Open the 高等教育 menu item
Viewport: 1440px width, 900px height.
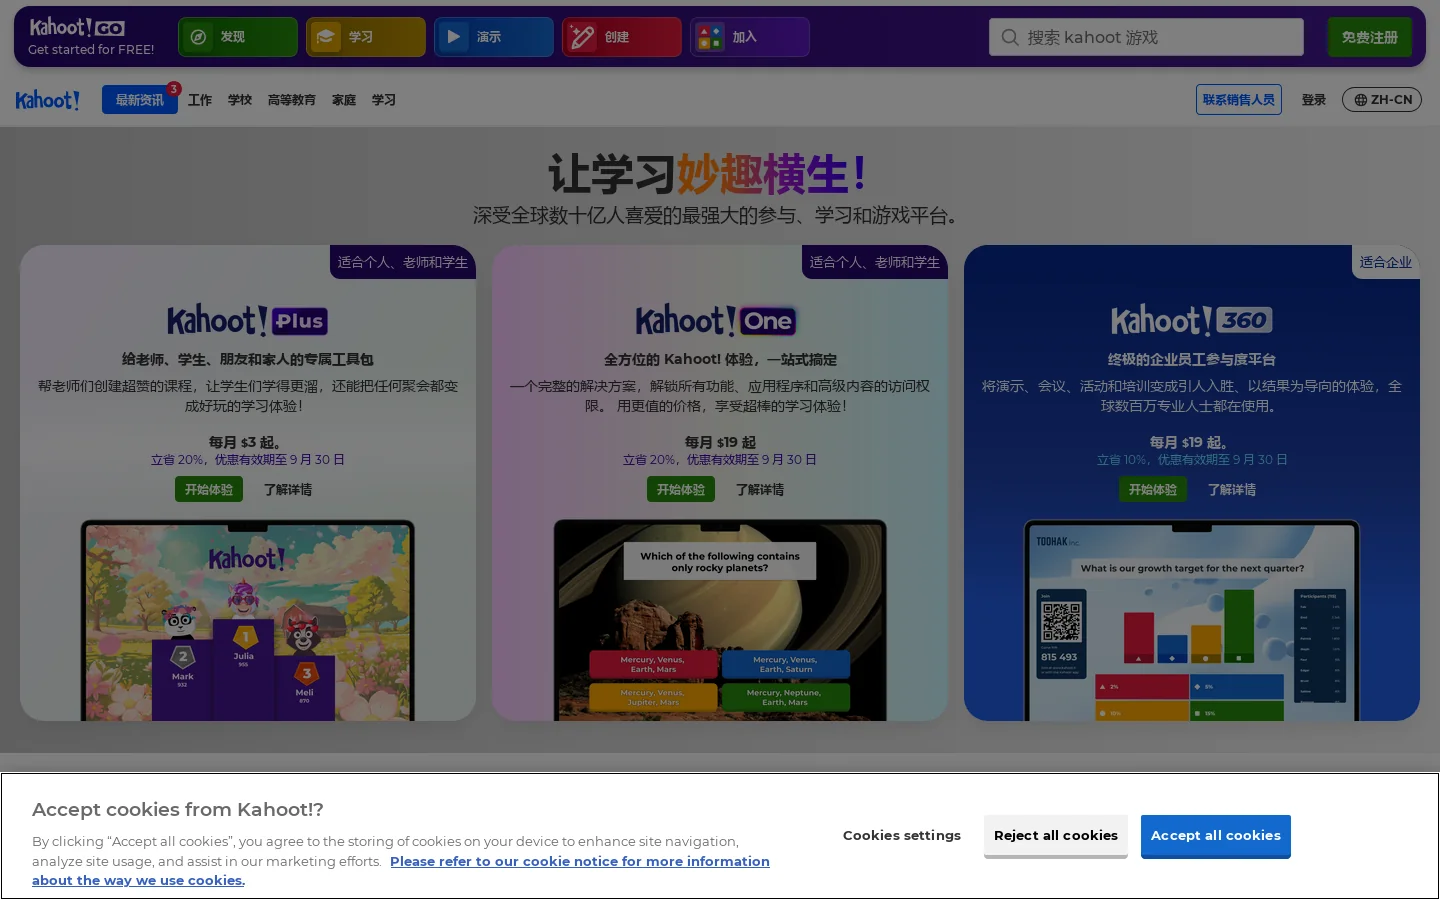[292, 100]
